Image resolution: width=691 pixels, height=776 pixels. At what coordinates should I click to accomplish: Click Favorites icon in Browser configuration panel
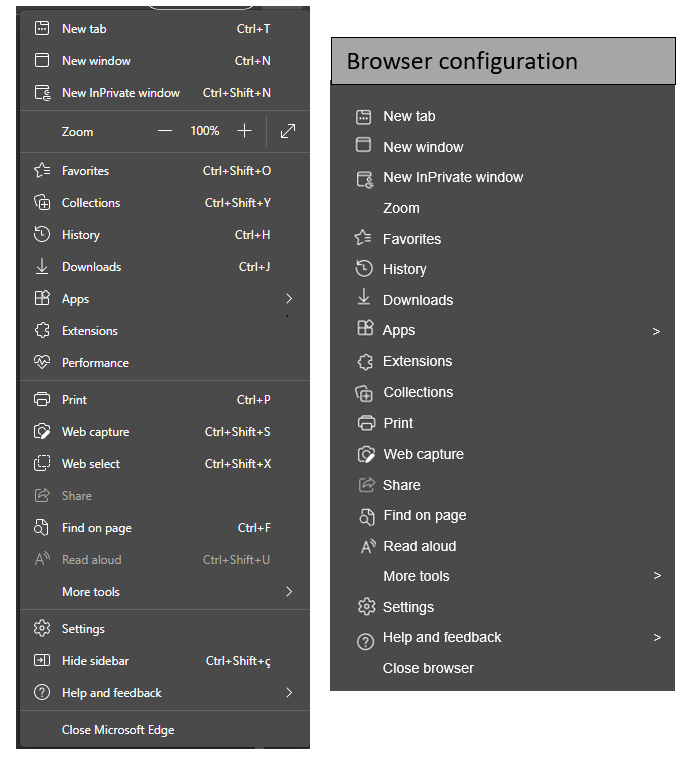coord(363,238)
